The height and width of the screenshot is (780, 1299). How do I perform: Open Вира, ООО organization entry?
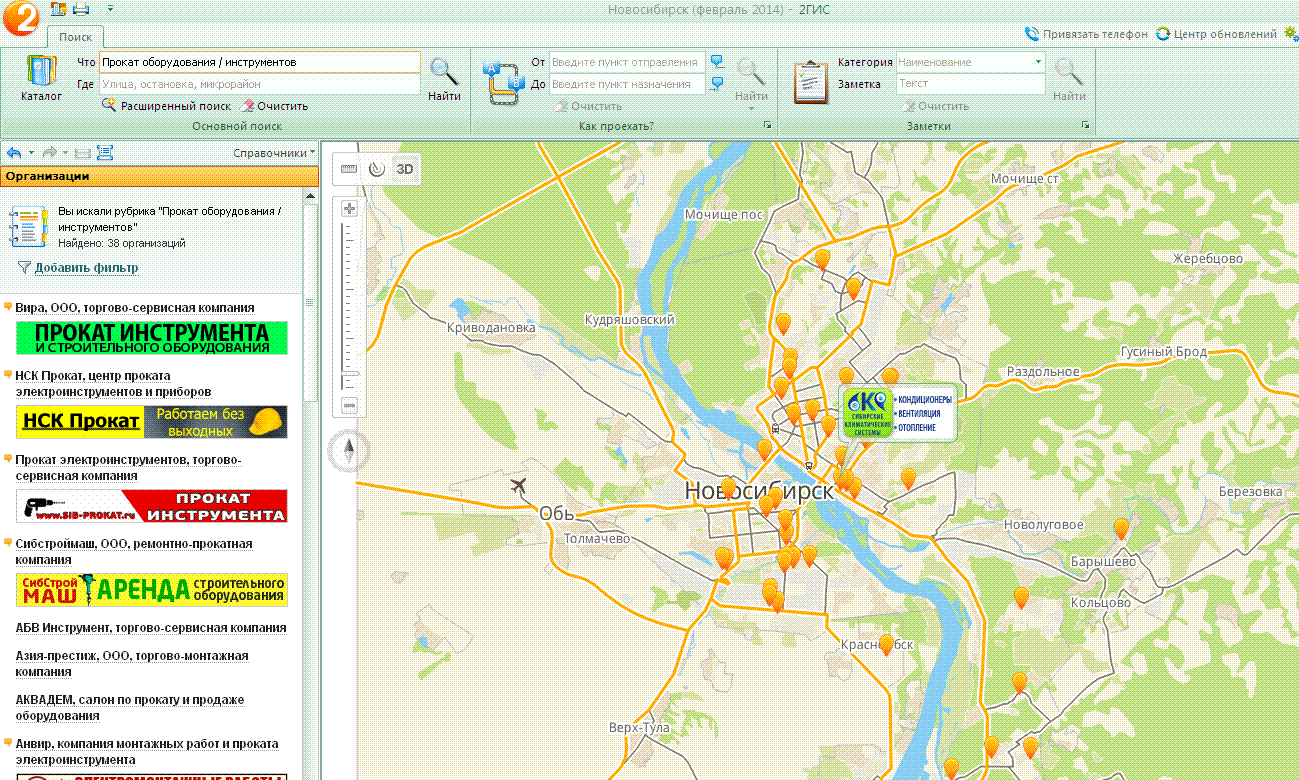(x=135, y=308)
